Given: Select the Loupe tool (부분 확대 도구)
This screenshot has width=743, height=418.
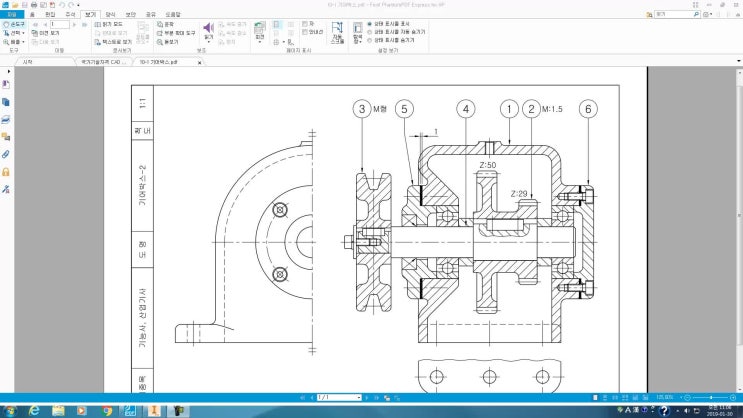Looking at the screenshot, I should (x=176, y=33).
